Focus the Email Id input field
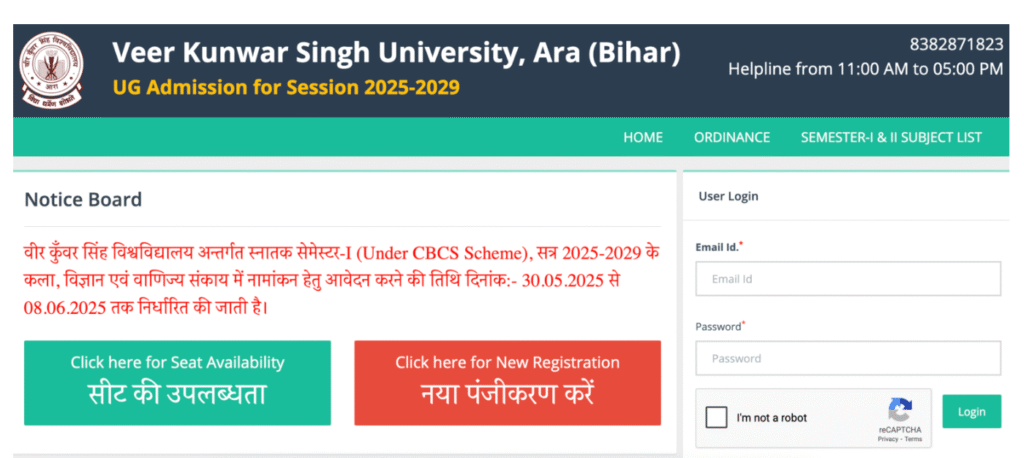This screenshot has height=458, width=1024. [x=848, y=279]
